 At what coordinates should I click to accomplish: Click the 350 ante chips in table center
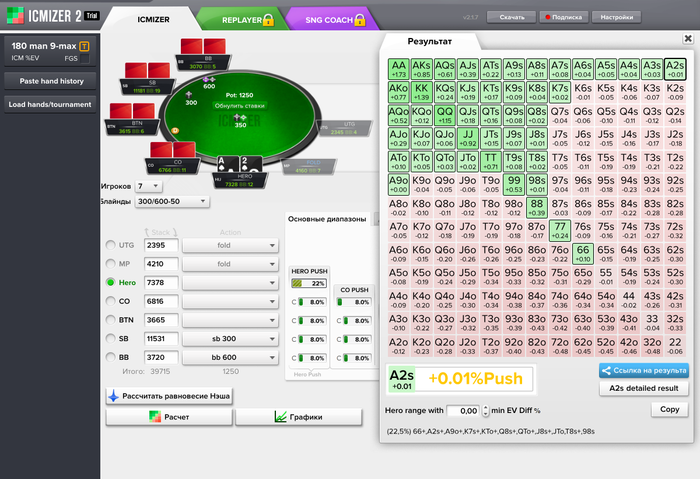[x=241, y=121]
